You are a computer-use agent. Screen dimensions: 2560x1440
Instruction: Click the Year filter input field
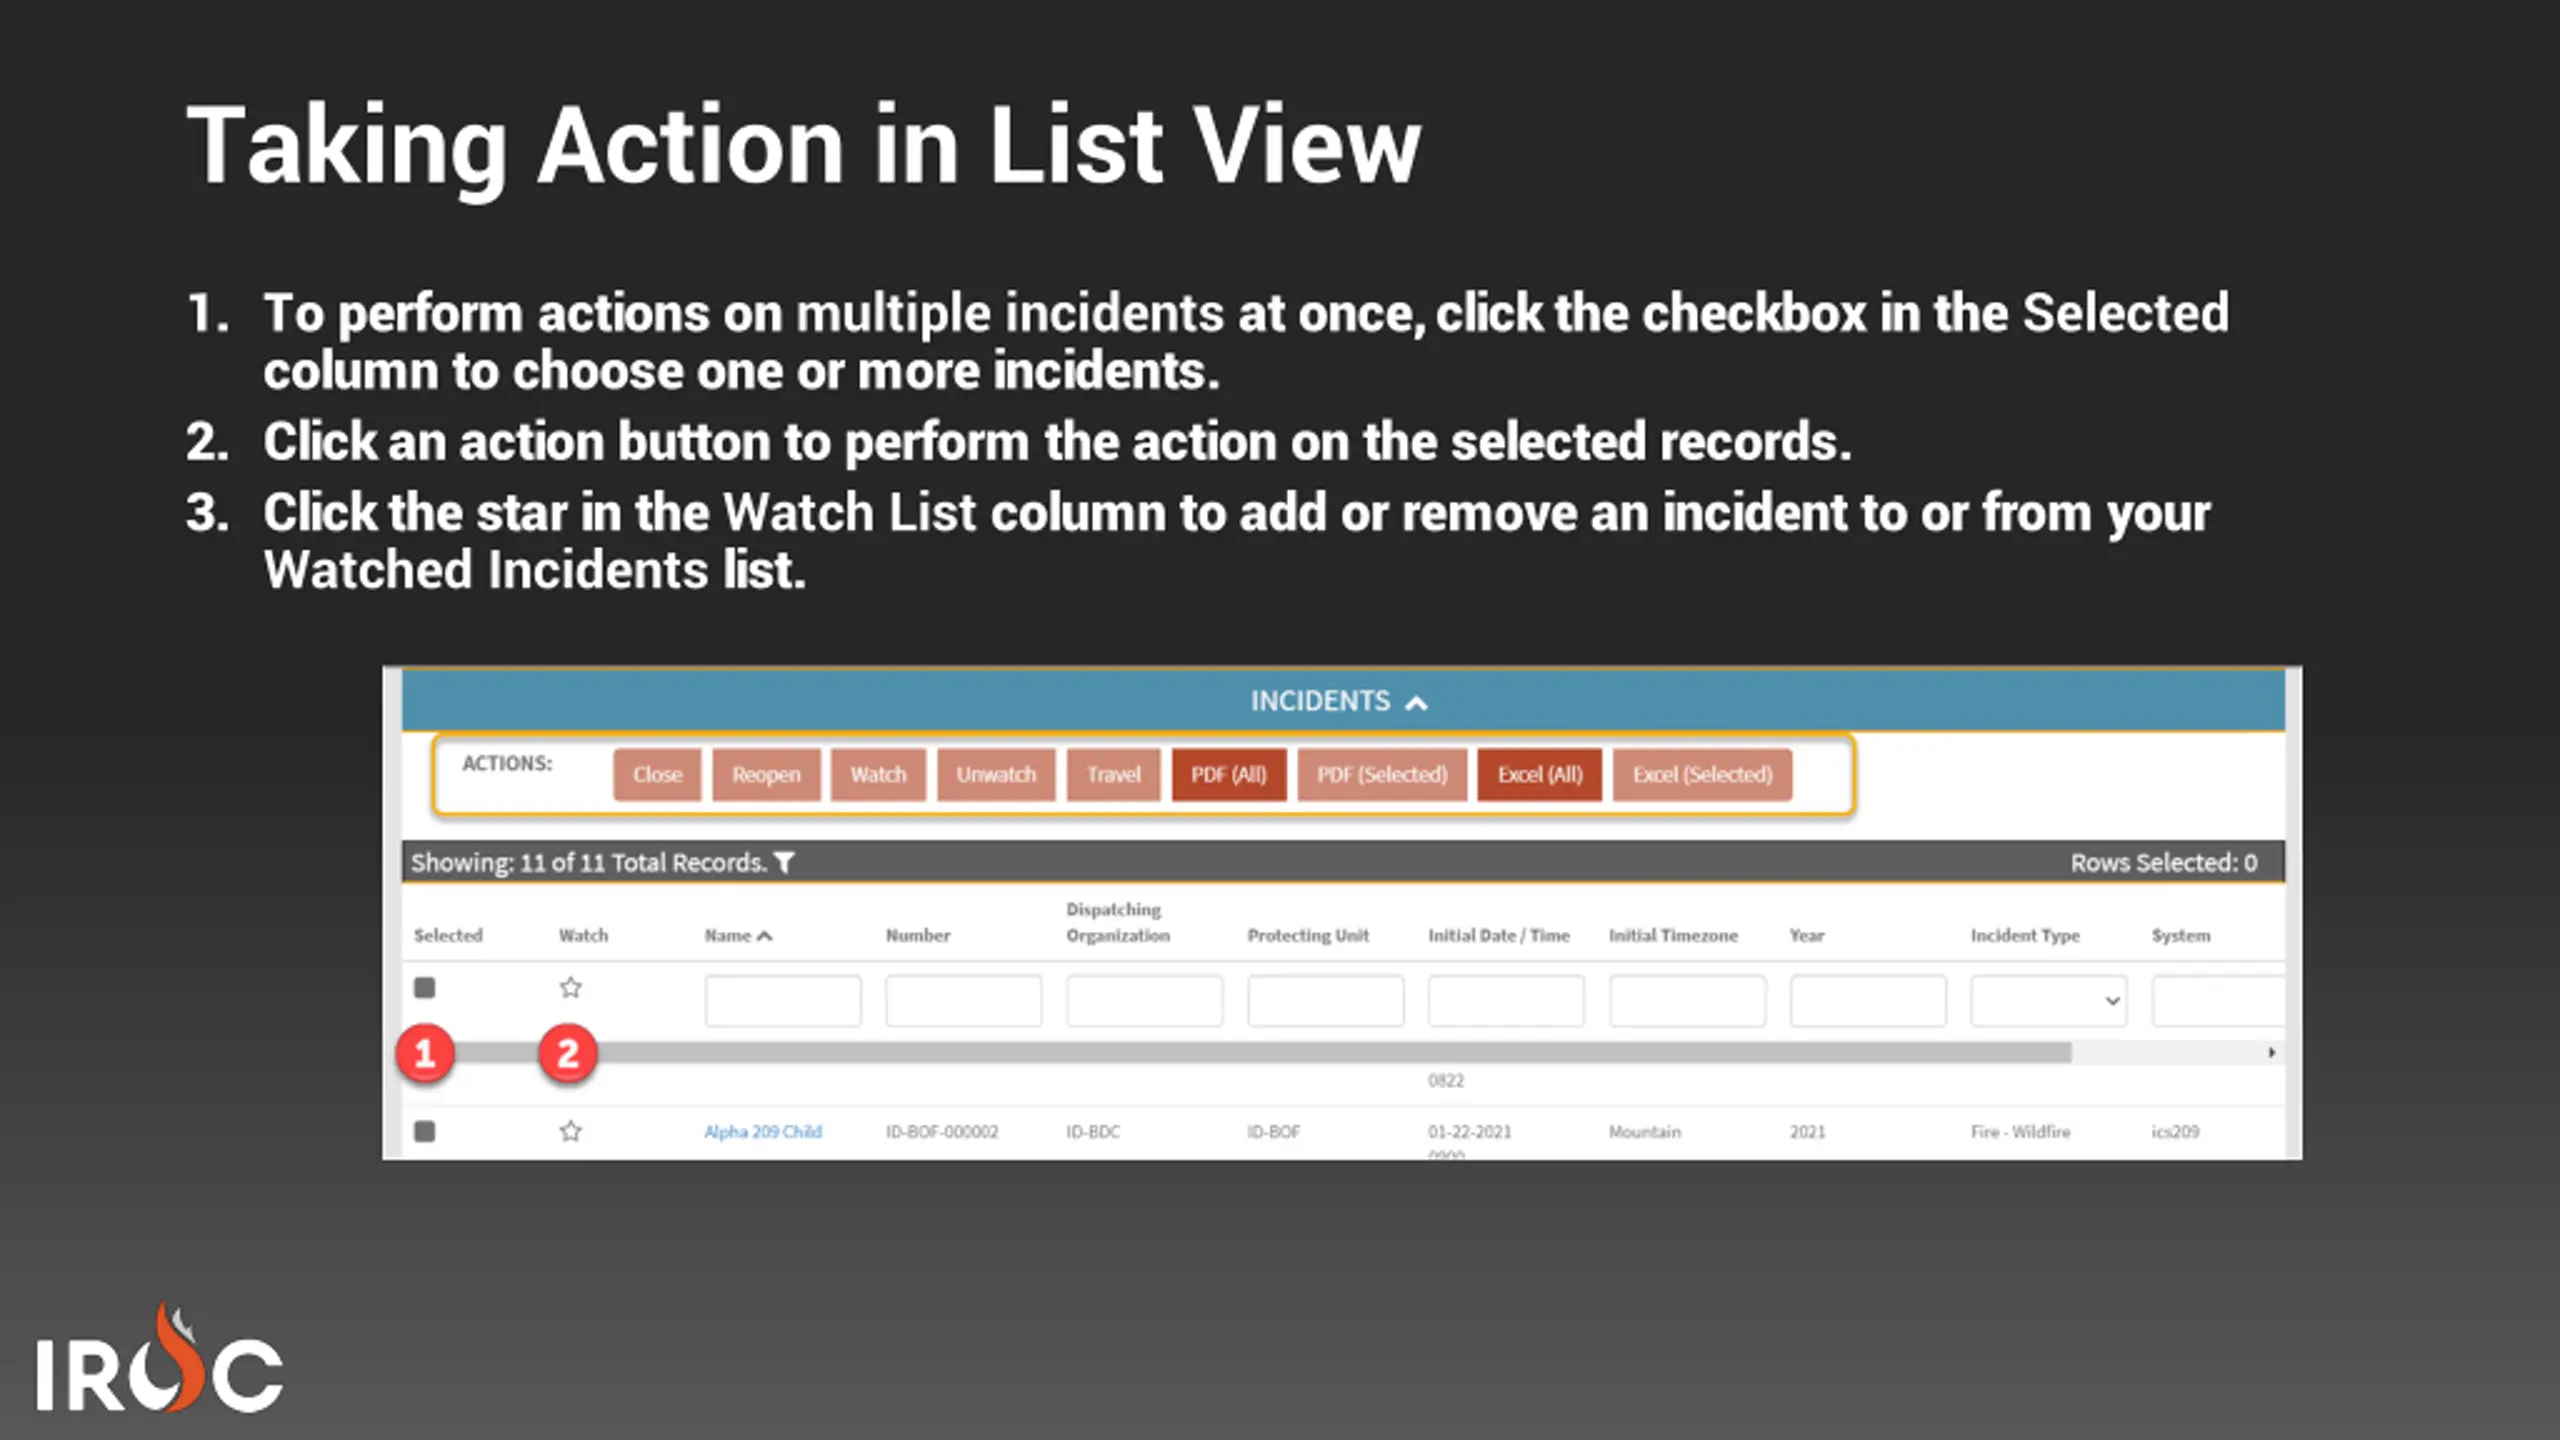pos(1868,1001)
